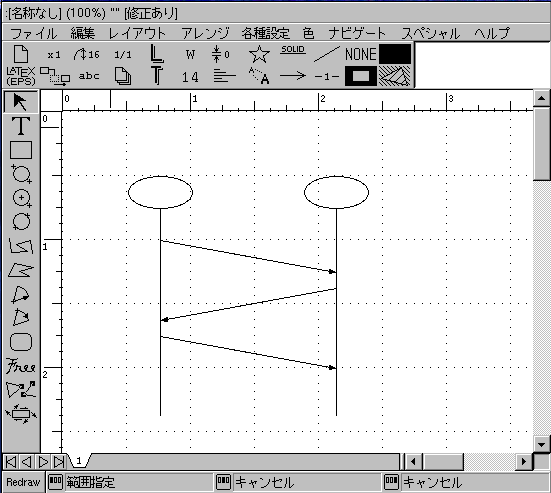Select the freehand Free tool
551x493 pixels.
(x=21, y=366)
